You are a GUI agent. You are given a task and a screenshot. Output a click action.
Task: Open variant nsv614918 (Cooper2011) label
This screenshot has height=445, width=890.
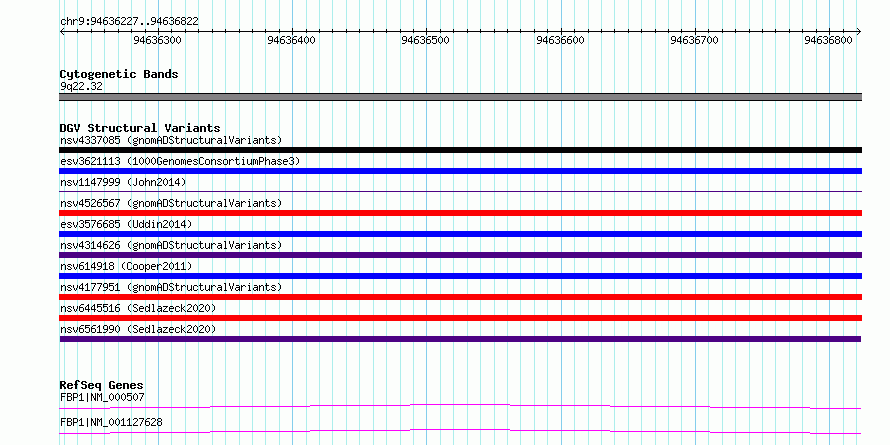(x=126, y=266)
